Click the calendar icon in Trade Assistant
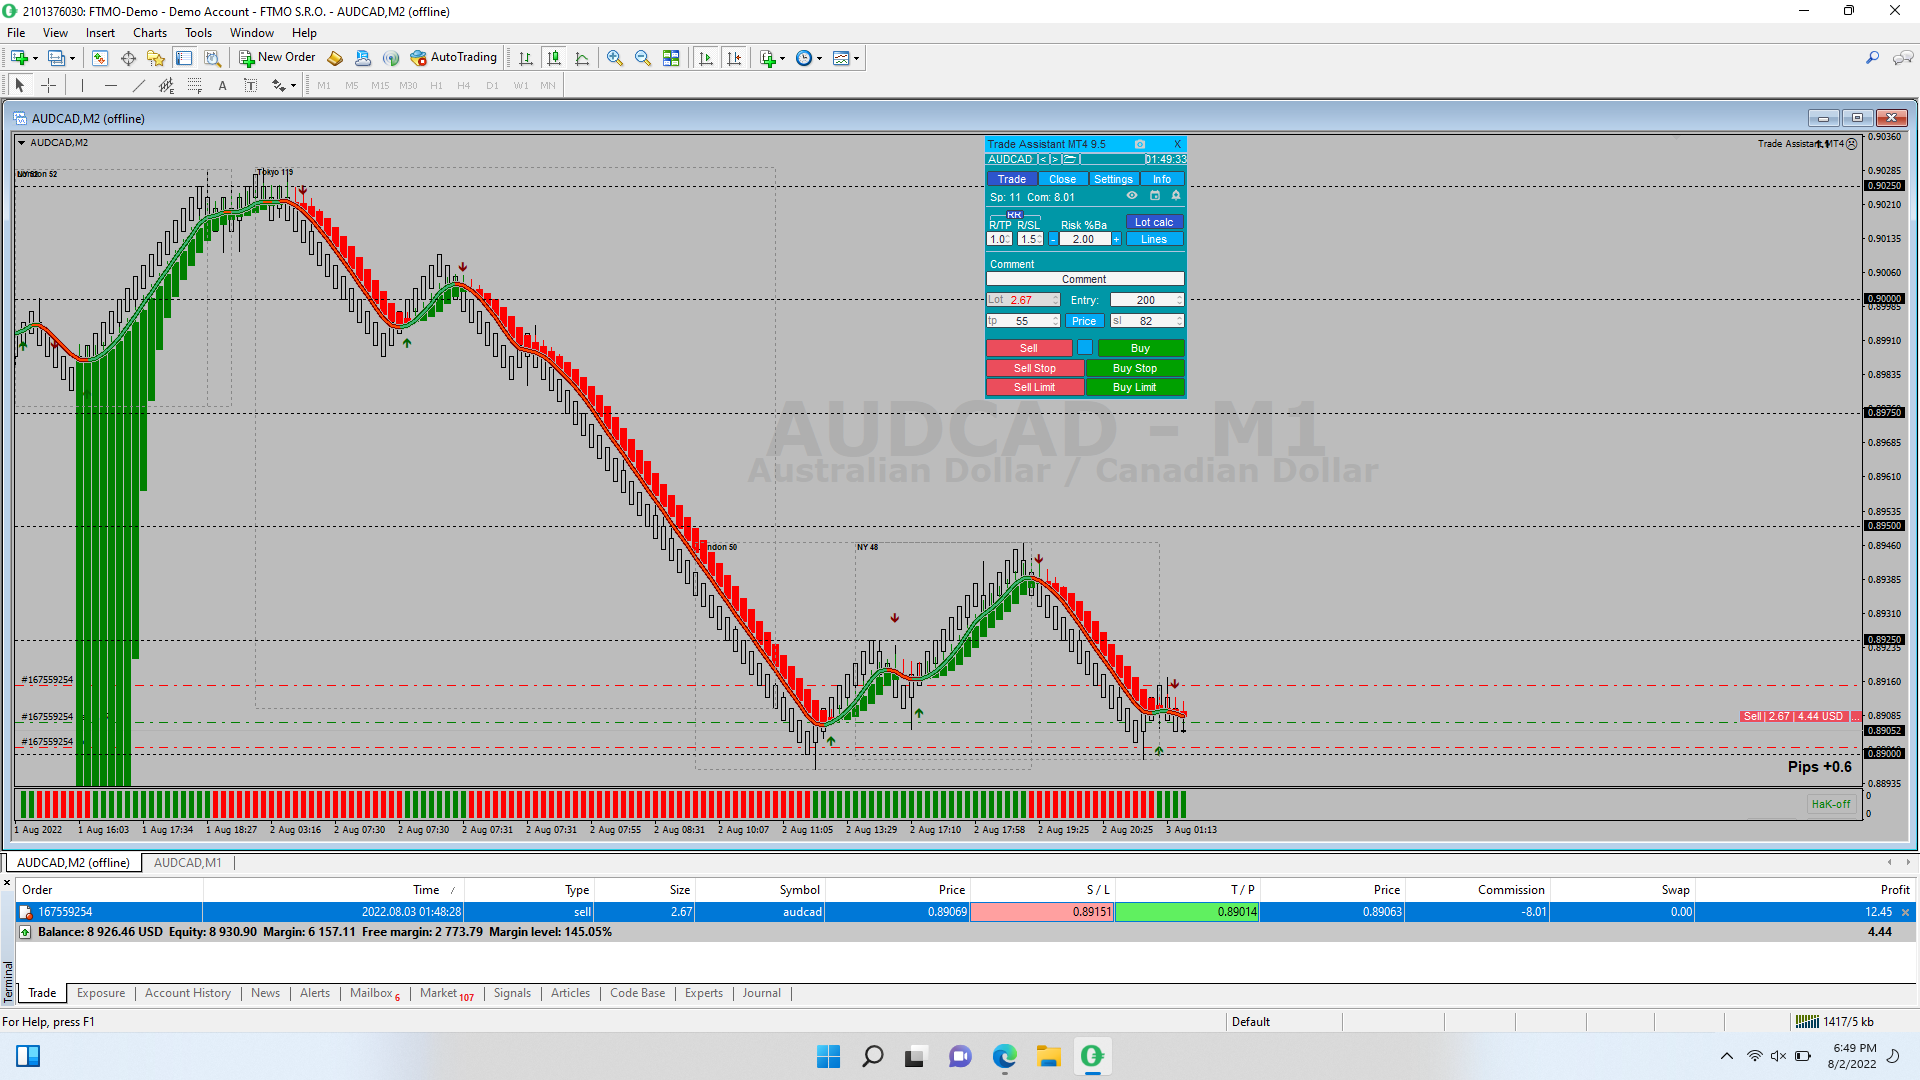The height and width of the screenshot is (1080, 1920). (x=1154, y=196)
